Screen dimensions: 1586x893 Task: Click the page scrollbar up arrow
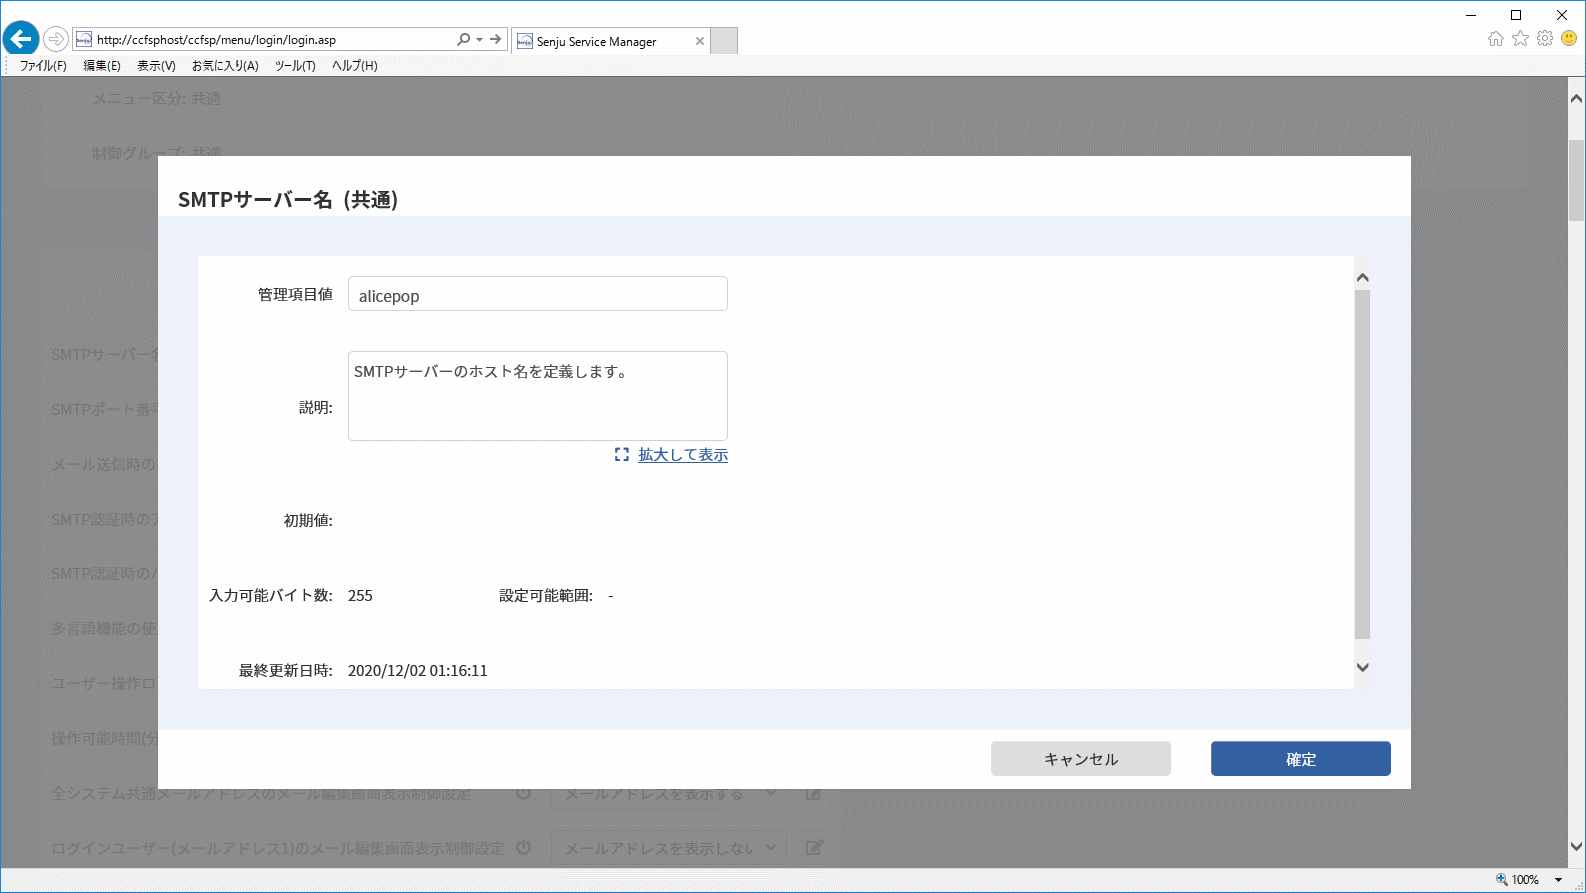[x=1576, y=98]
